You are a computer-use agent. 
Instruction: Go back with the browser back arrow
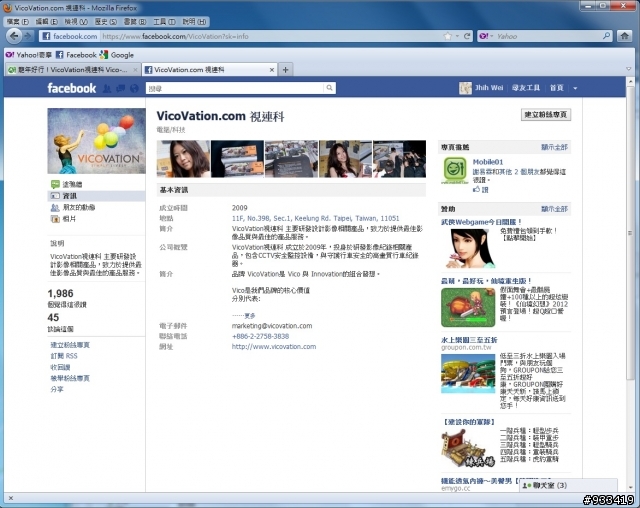point(14,36)
